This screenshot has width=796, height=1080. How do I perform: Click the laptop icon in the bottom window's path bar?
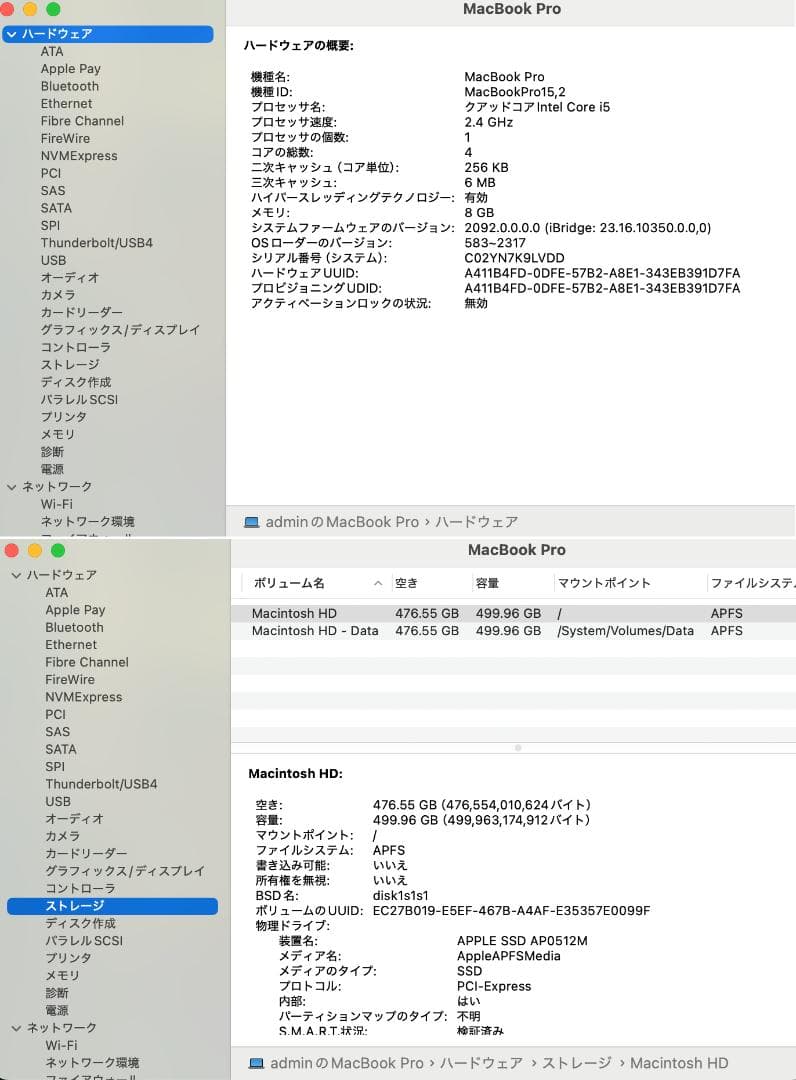coord(256,1063)
